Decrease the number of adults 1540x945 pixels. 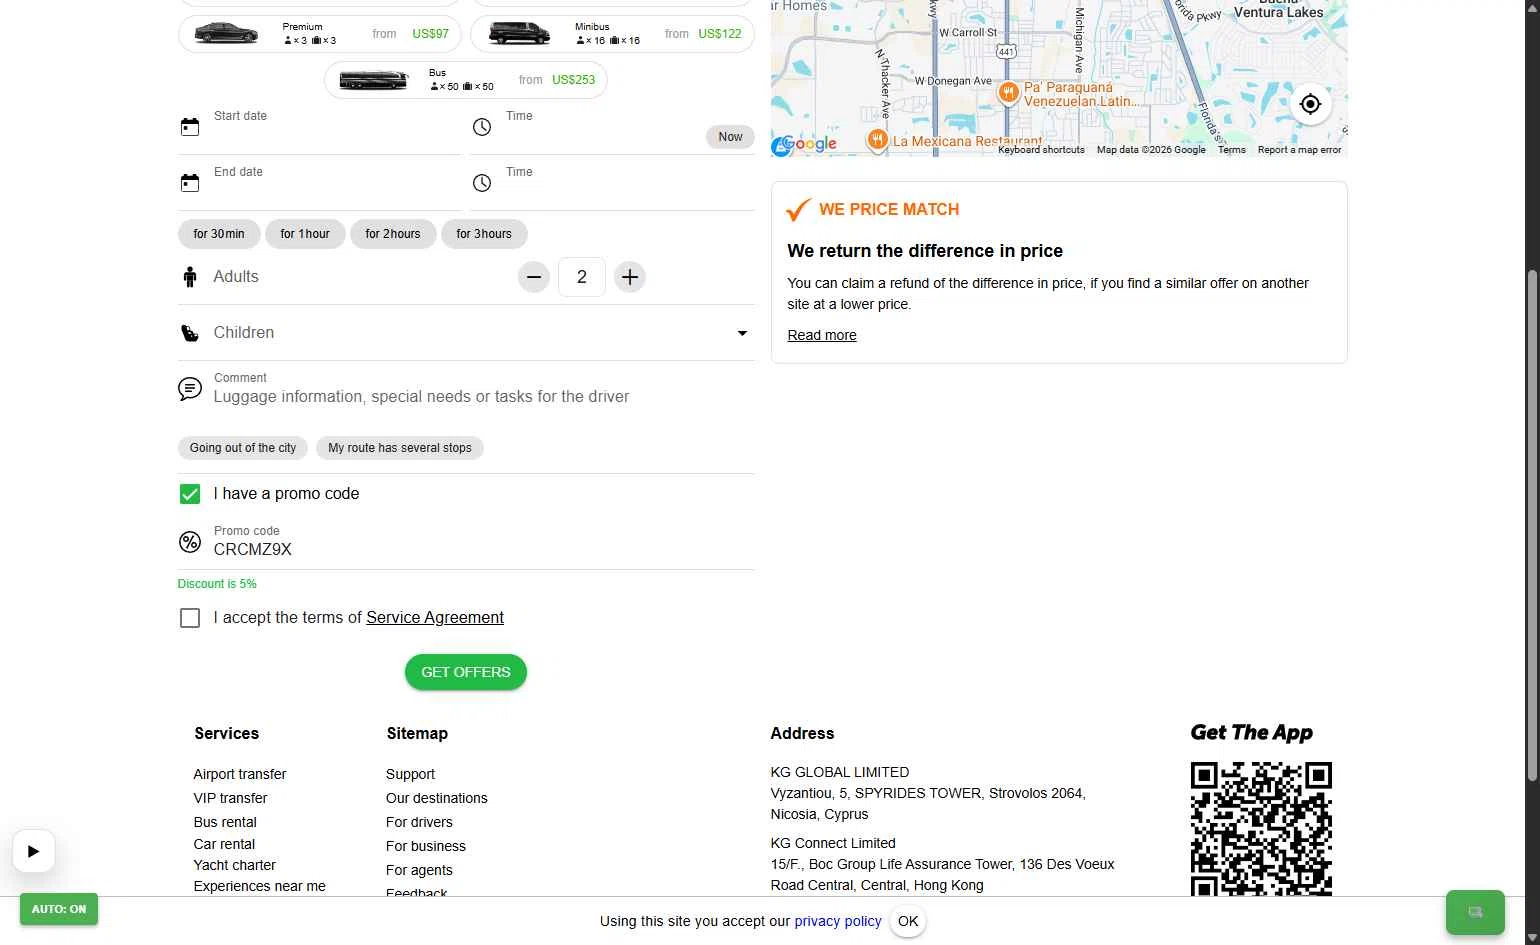click(534, 277)
